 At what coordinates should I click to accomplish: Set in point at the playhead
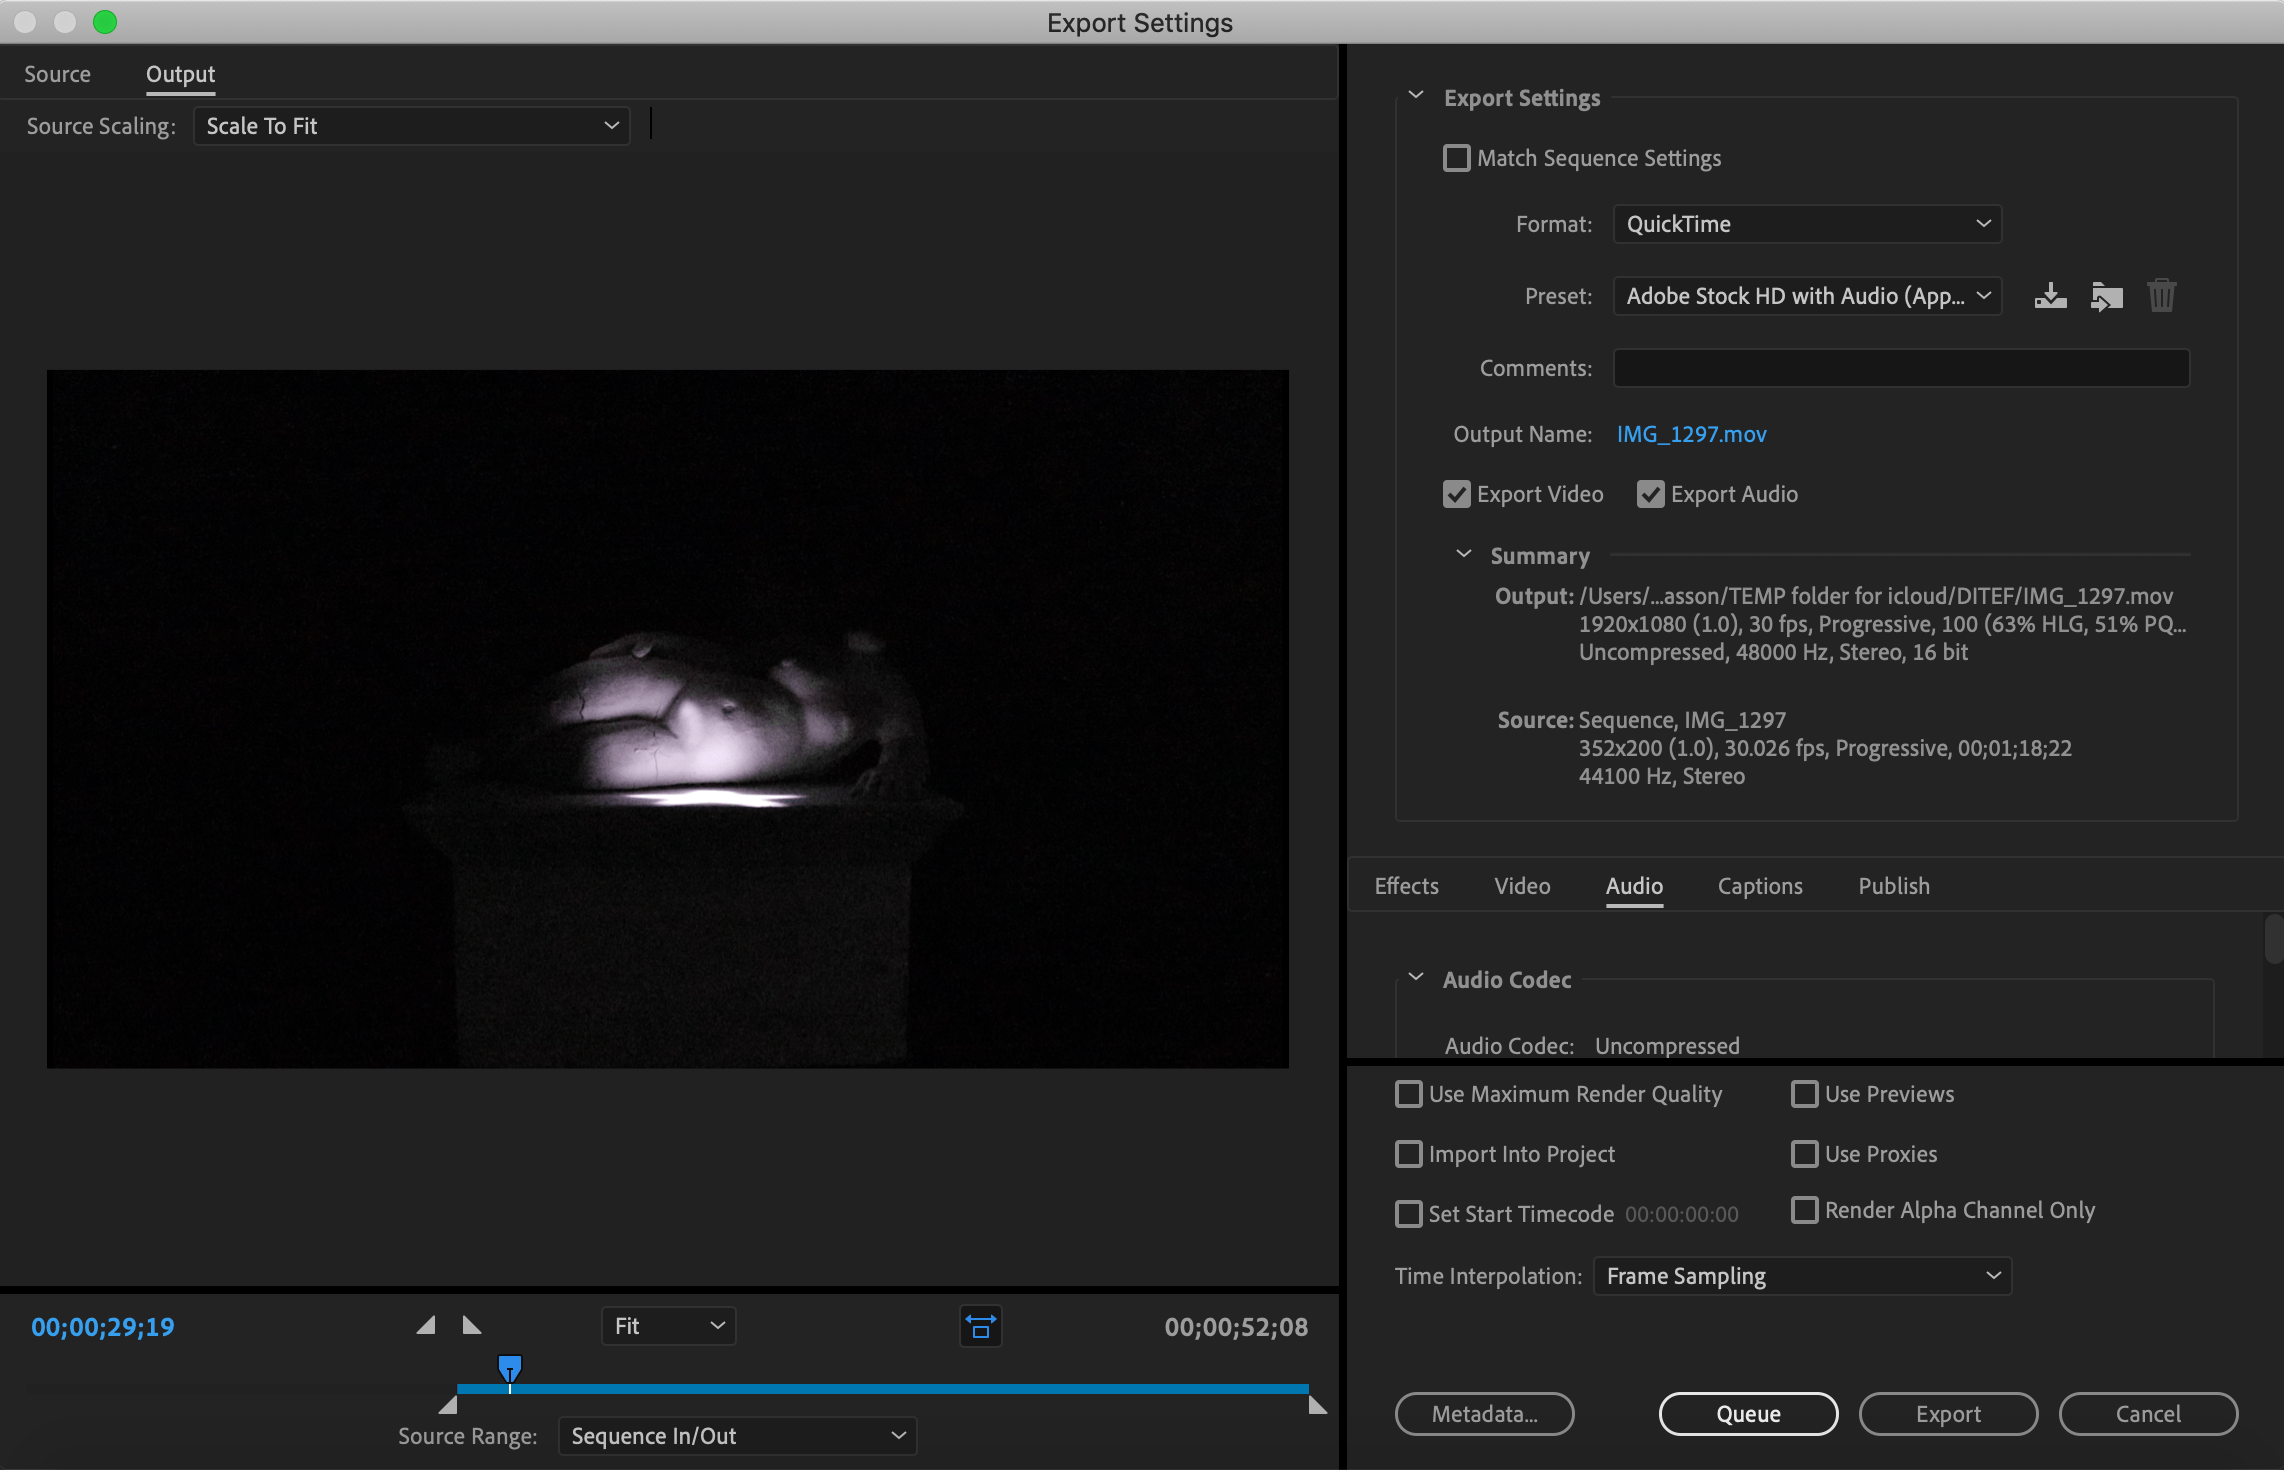425,1325
